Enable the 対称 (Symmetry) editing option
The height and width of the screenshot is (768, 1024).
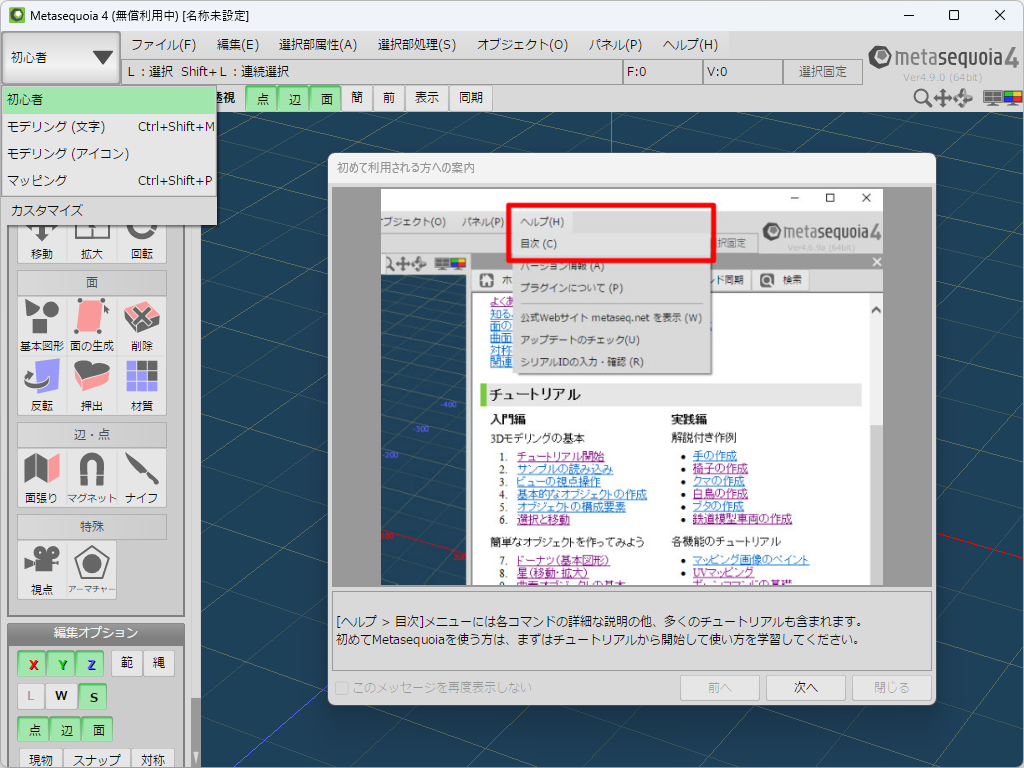(x=153, y=758)
